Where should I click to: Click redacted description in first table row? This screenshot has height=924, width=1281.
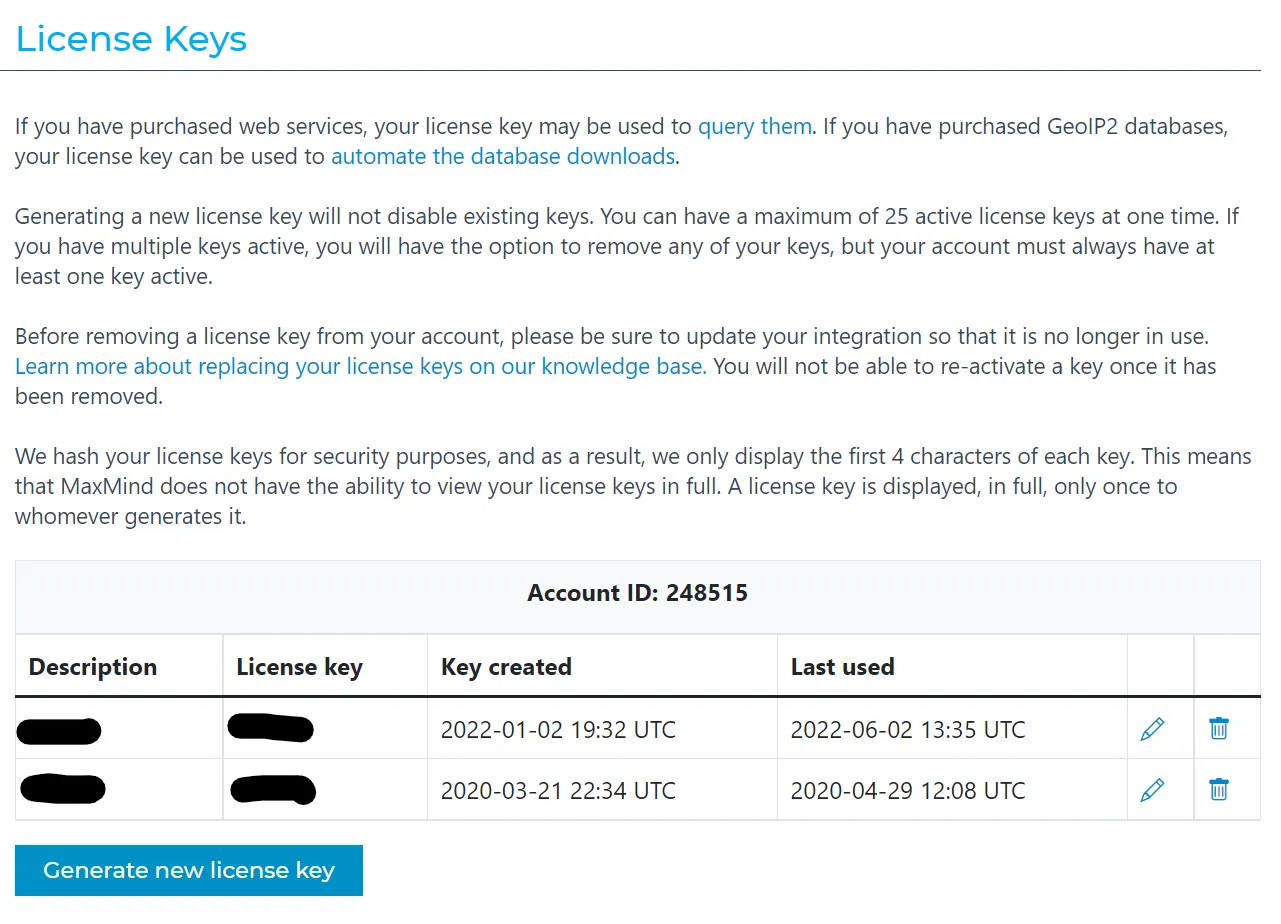click(x=60, y=731)
